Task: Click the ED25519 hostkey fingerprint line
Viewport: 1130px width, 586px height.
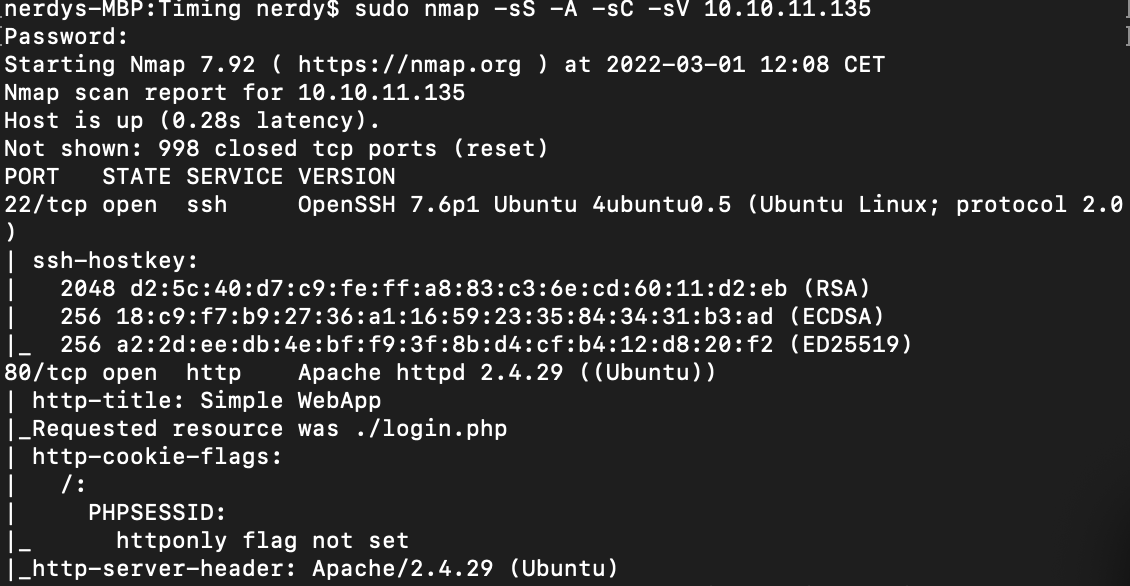Action: pyautogui.click(x=486, y=345)
